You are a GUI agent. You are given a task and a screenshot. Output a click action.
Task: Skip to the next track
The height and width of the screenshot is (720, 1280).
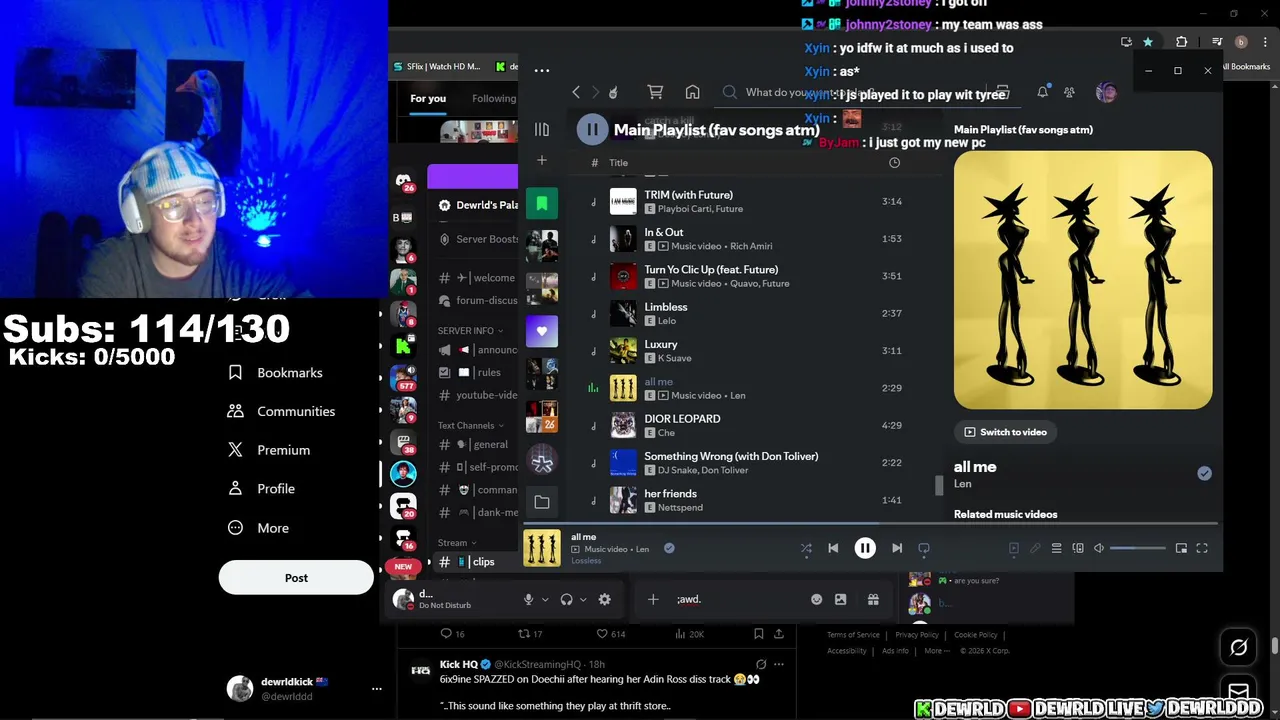[897, 548]
